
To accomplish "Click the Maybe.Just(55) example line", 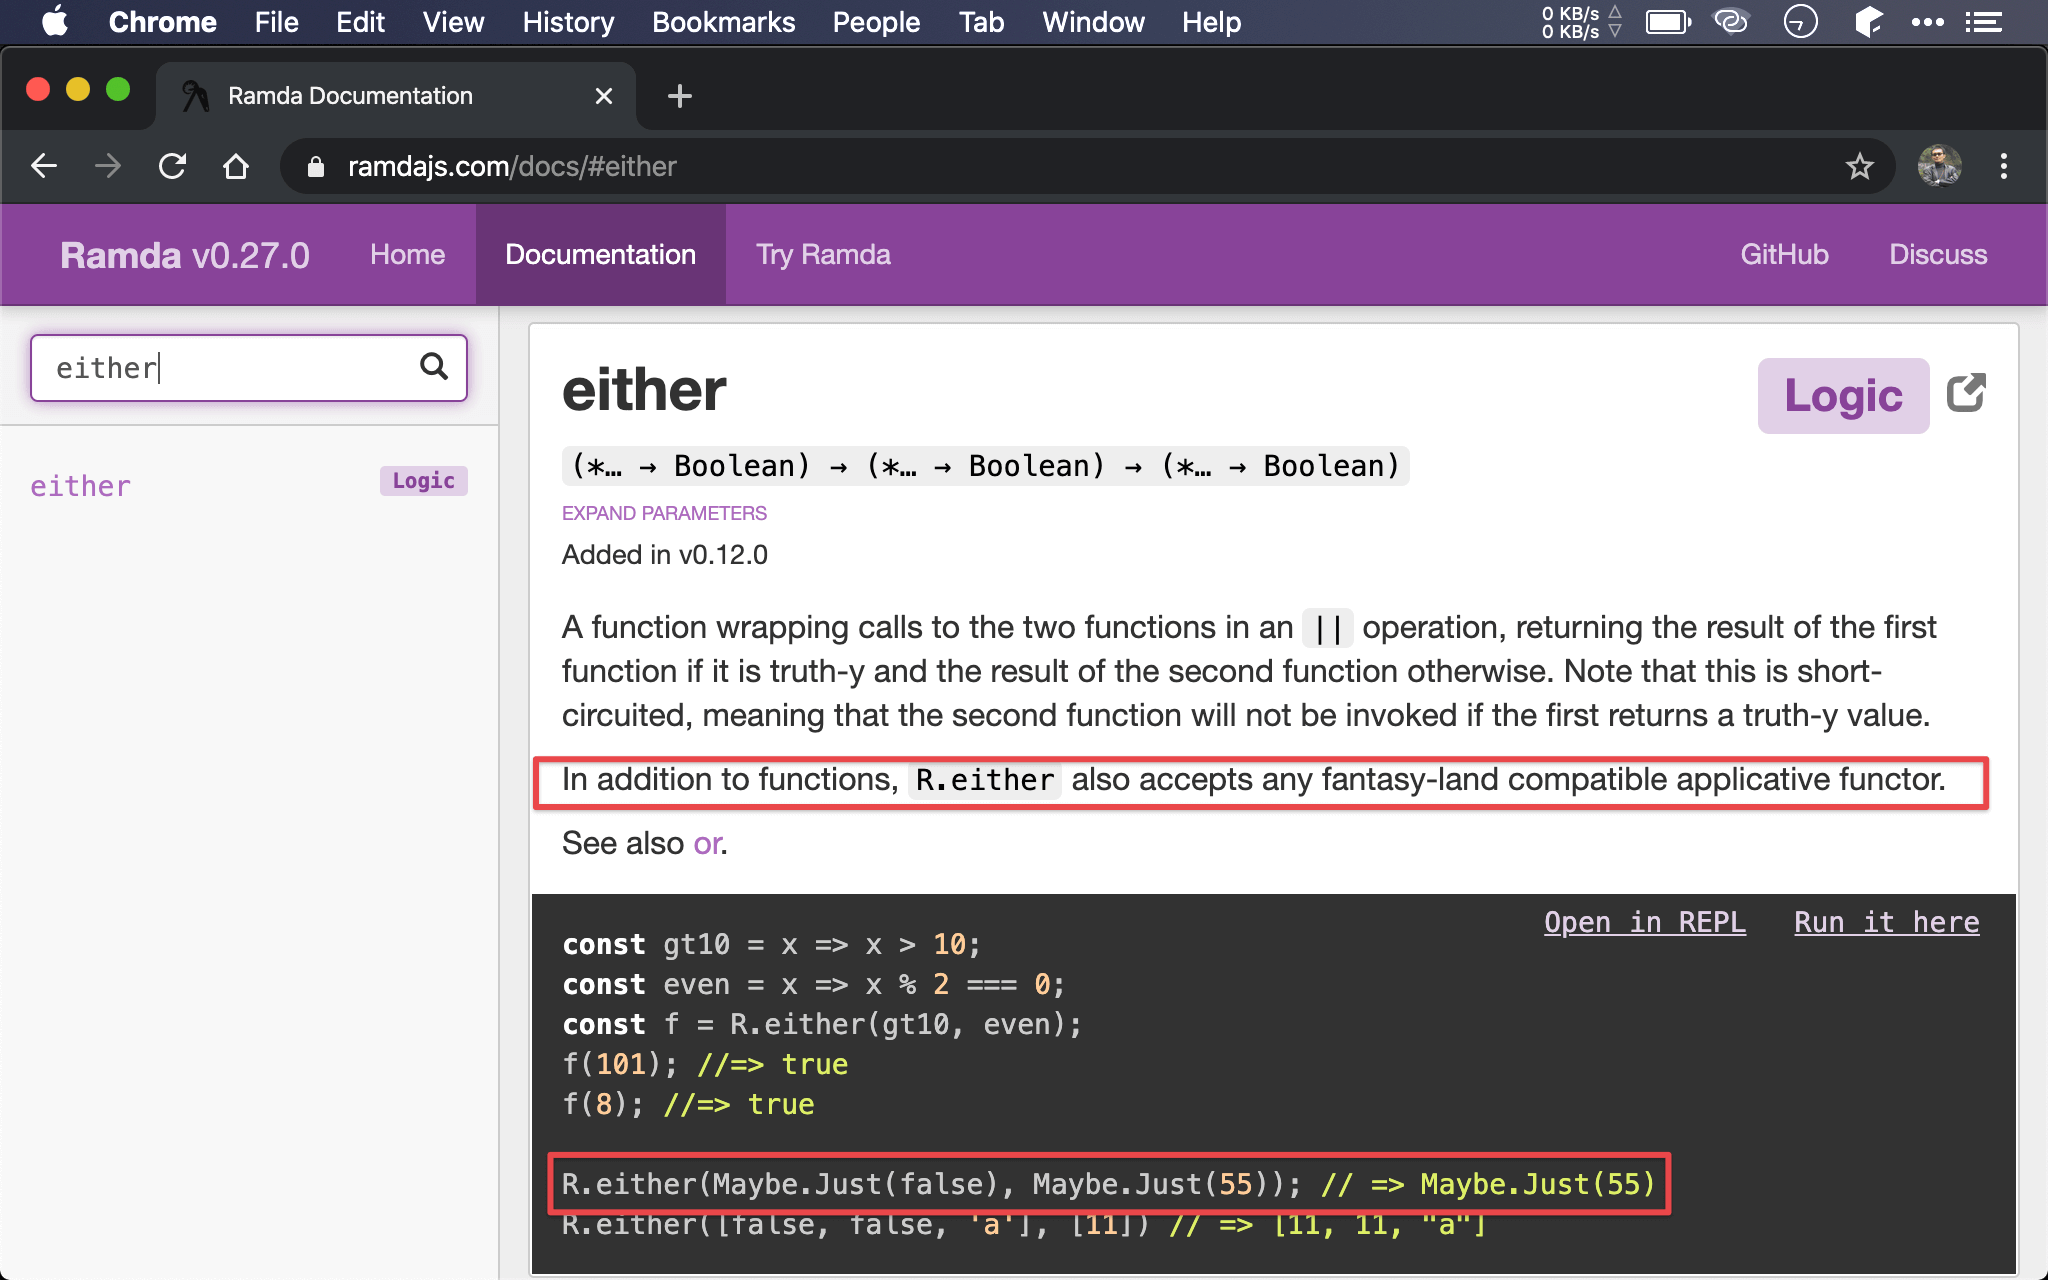I will 1108,1184.
